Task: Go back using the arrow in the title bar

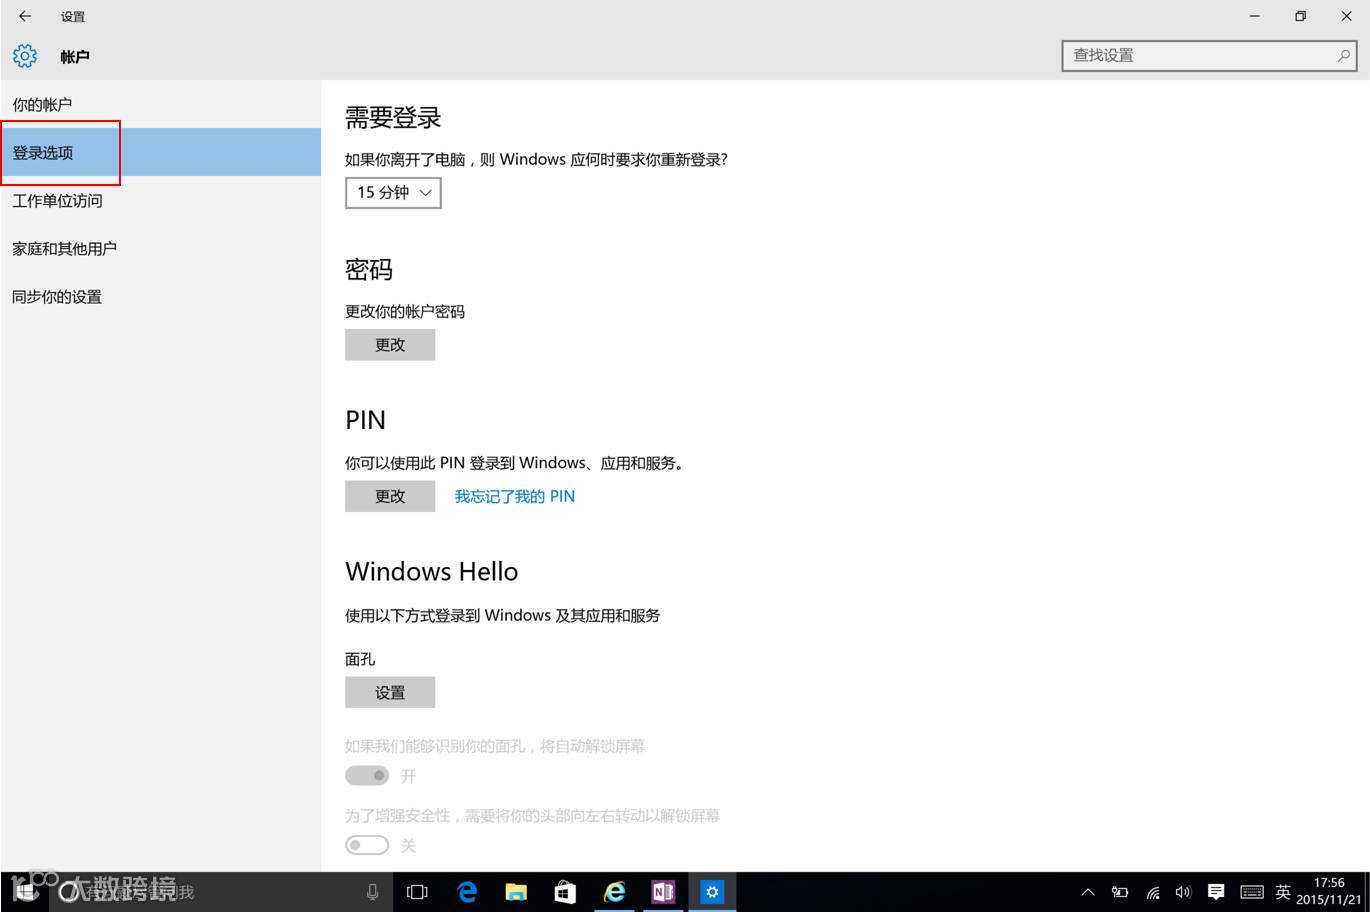Action: [25, 16]
